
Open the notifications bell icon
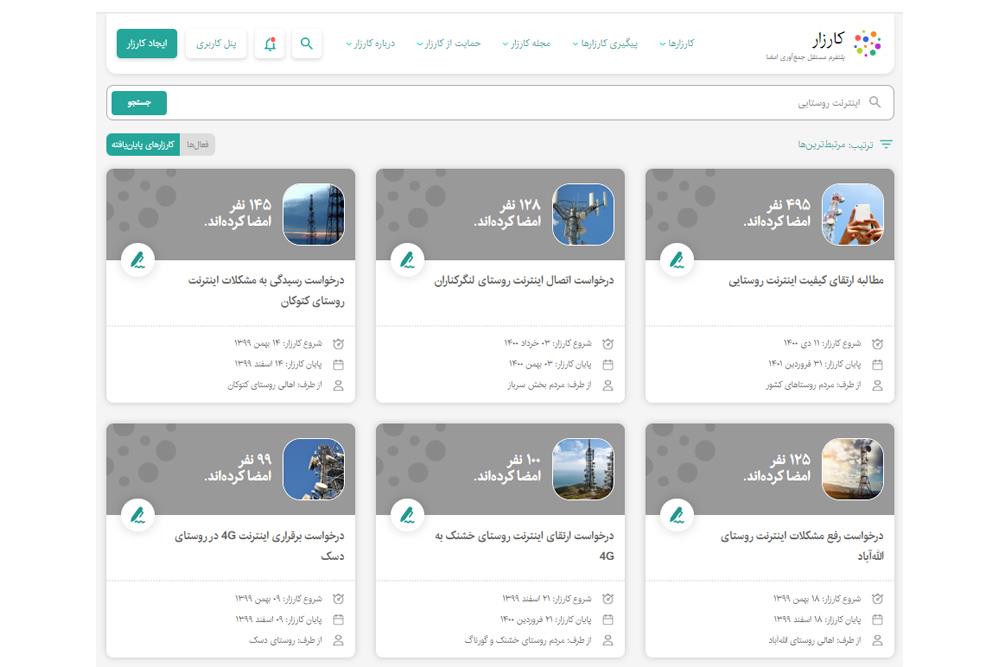pyautogui.click(x=270, y=44)
